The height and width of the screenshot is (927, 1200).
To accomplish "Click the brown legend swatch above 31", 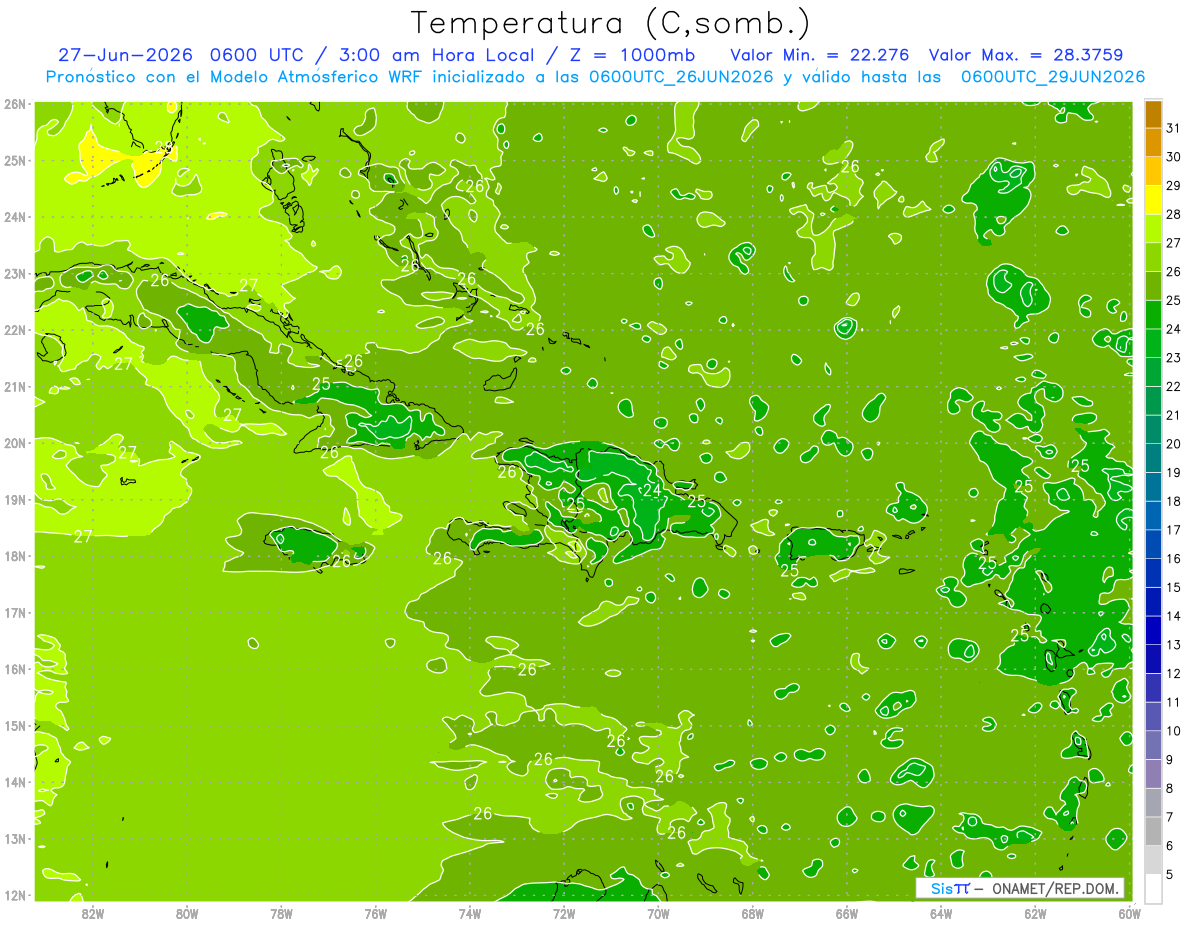I will [x=1152, y=114].
